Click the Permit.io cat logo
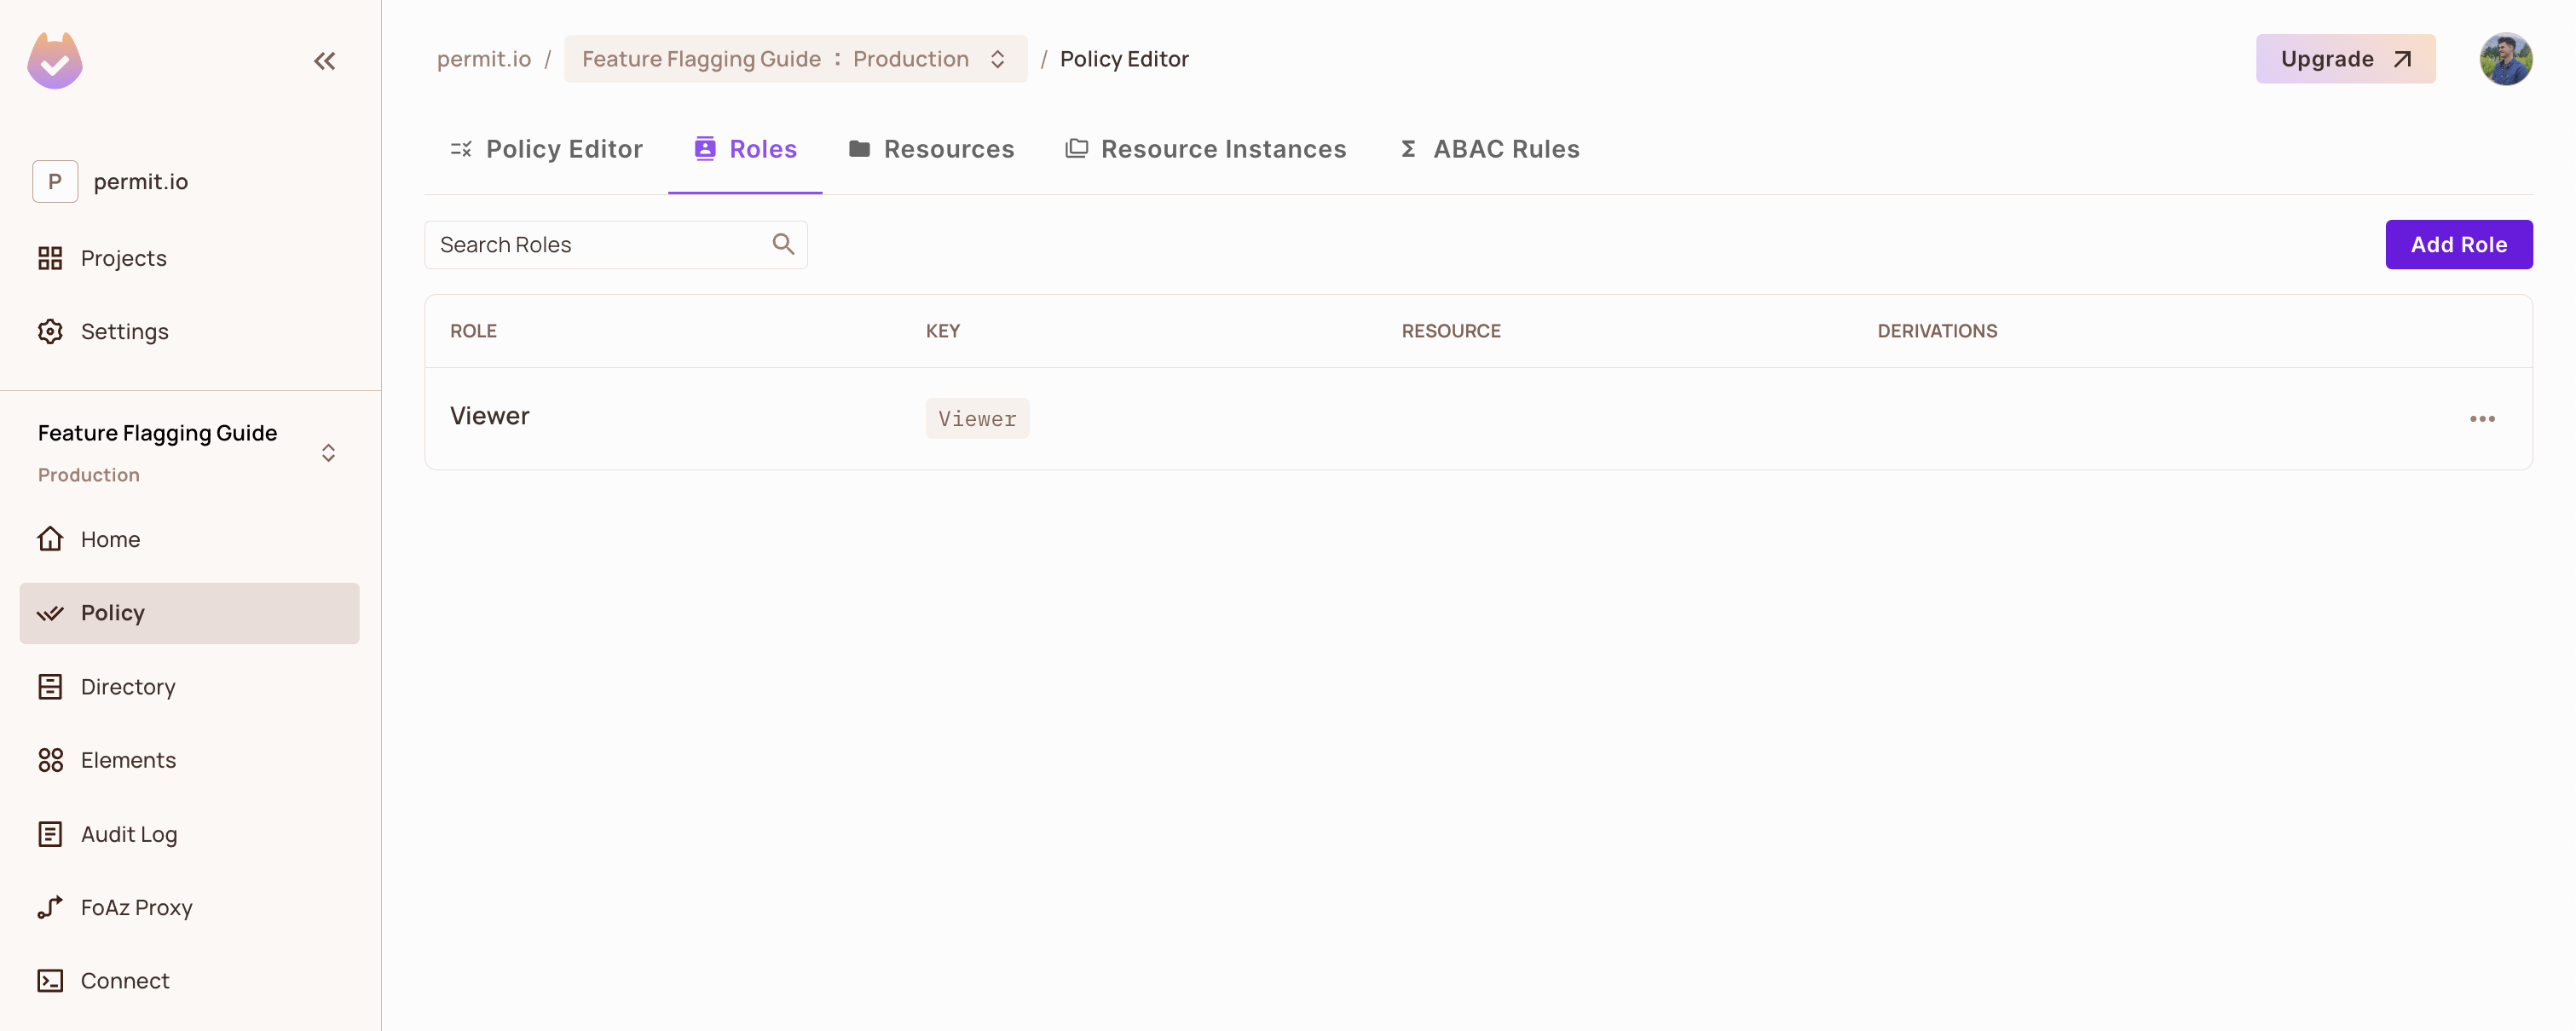This screenshot has width=2576, height=1031. (x=55, y=61)
